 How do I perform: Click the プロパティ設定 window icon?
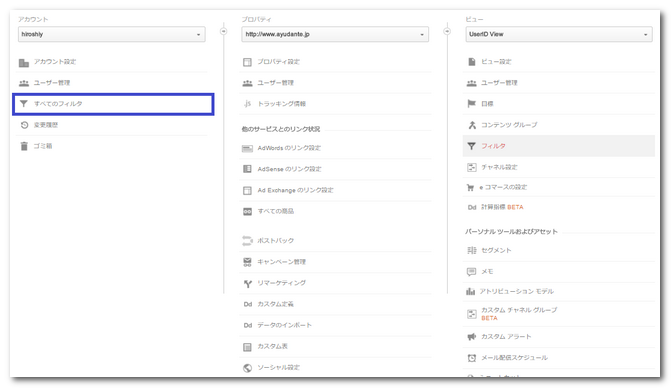coord(247,62)
